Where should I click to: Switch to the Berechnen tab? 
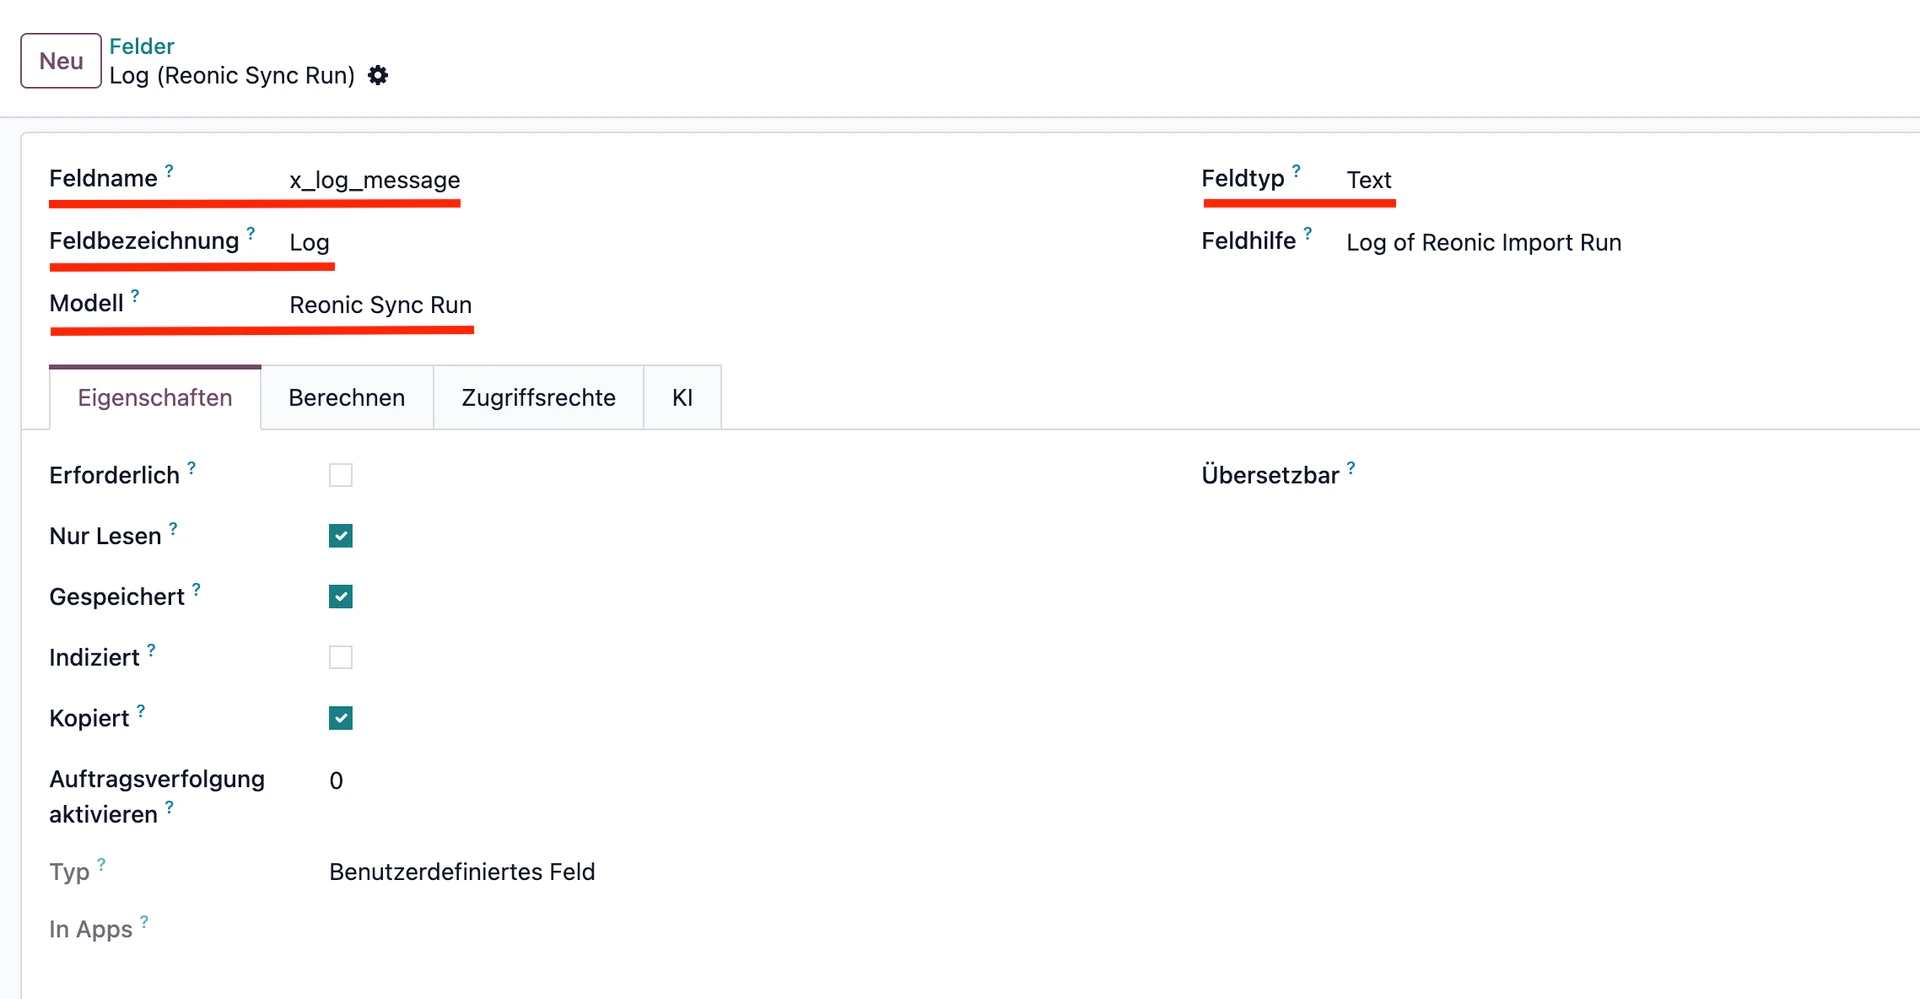pyautogui.click(x=346, y=398)
